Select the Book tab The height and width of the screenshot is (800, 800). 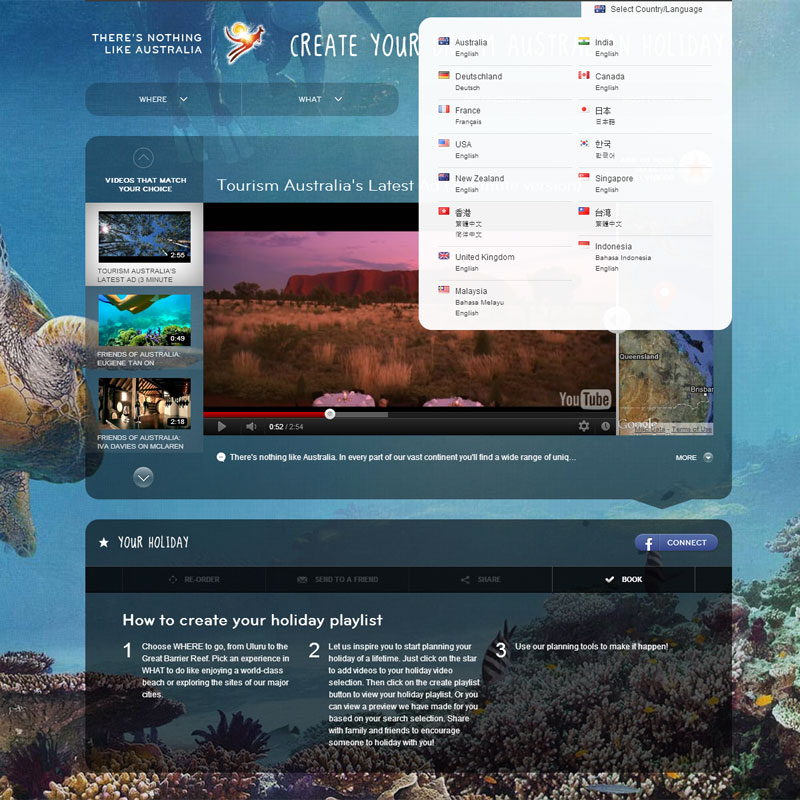pyautogui.click(x=623, y=580)
